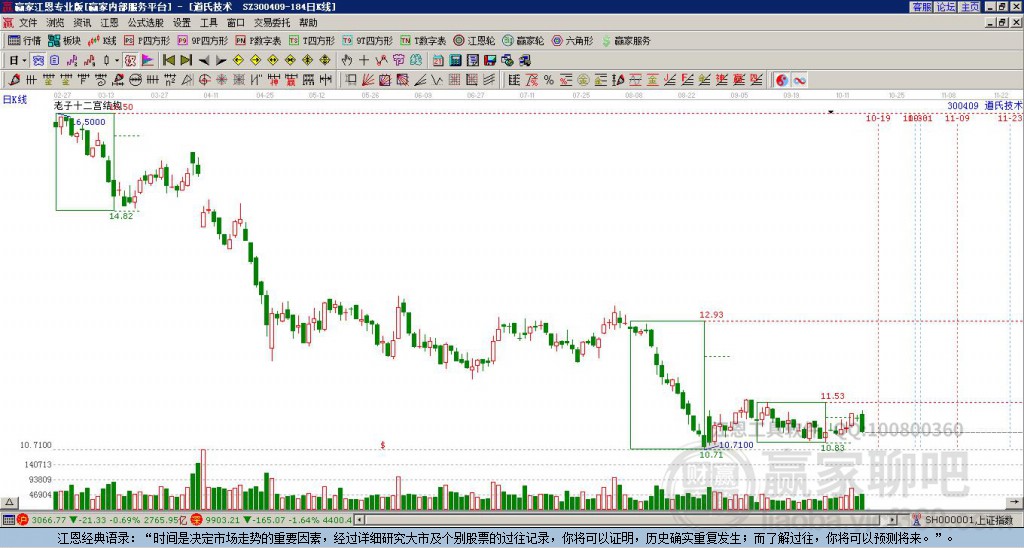Open the 9T四方形 tool

tap(367, 40)
